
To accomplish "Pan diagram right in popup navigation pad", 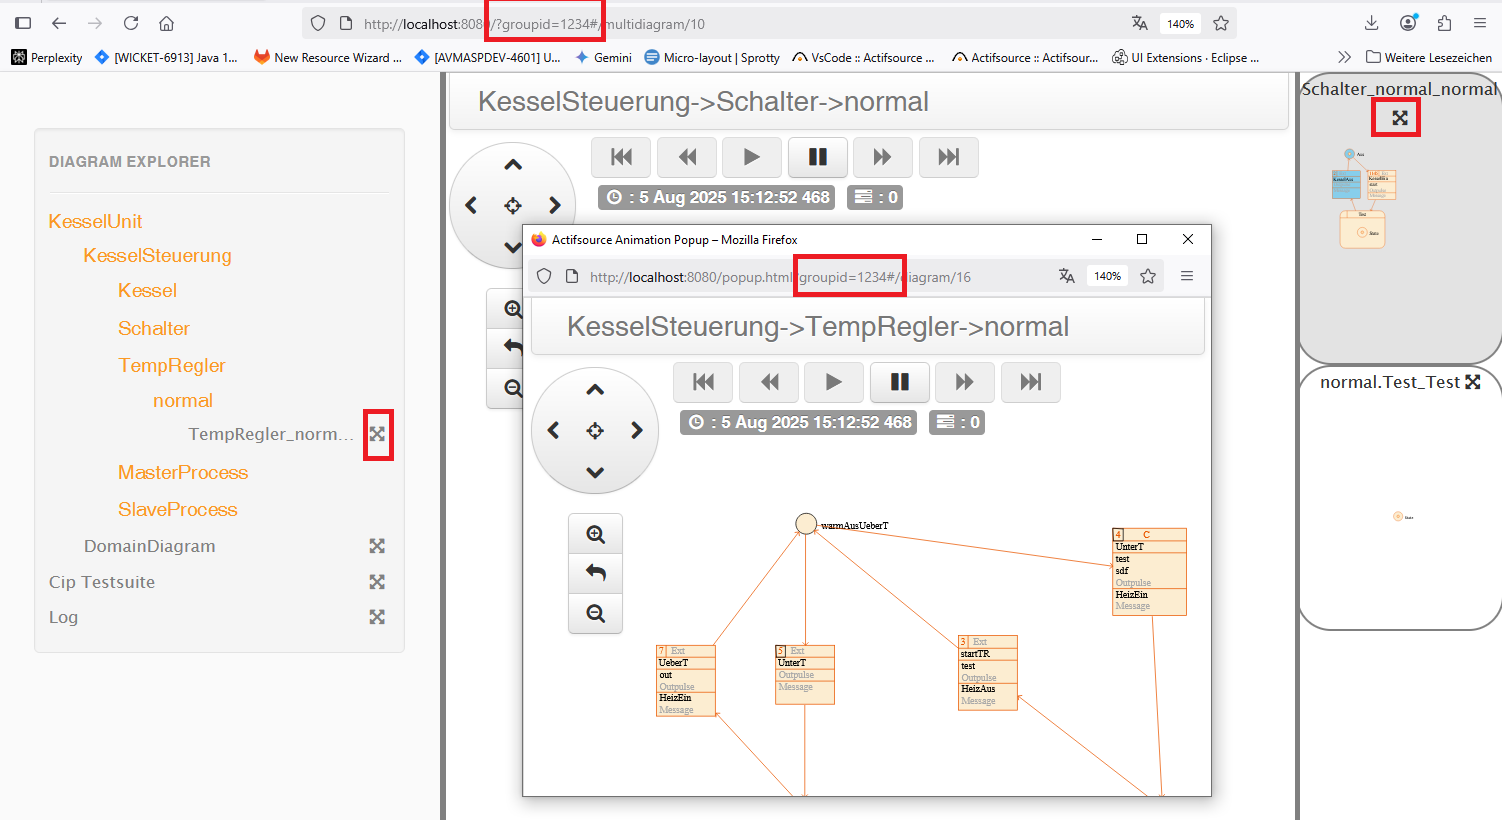I will pyautogui.click(x=636, y=431).
